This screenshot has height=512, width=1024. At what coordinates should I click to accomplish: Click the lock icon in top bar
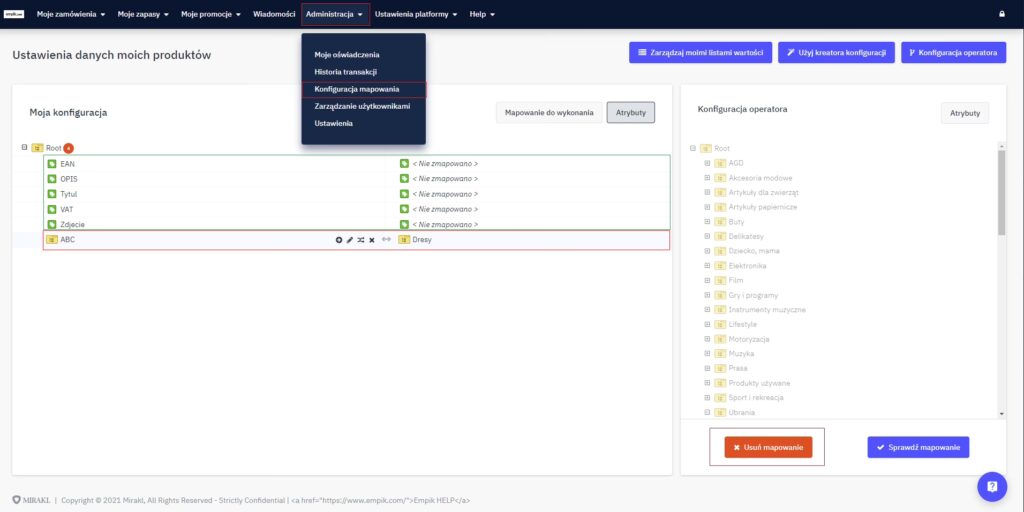pyautogui.click(x=1002, y=14)
